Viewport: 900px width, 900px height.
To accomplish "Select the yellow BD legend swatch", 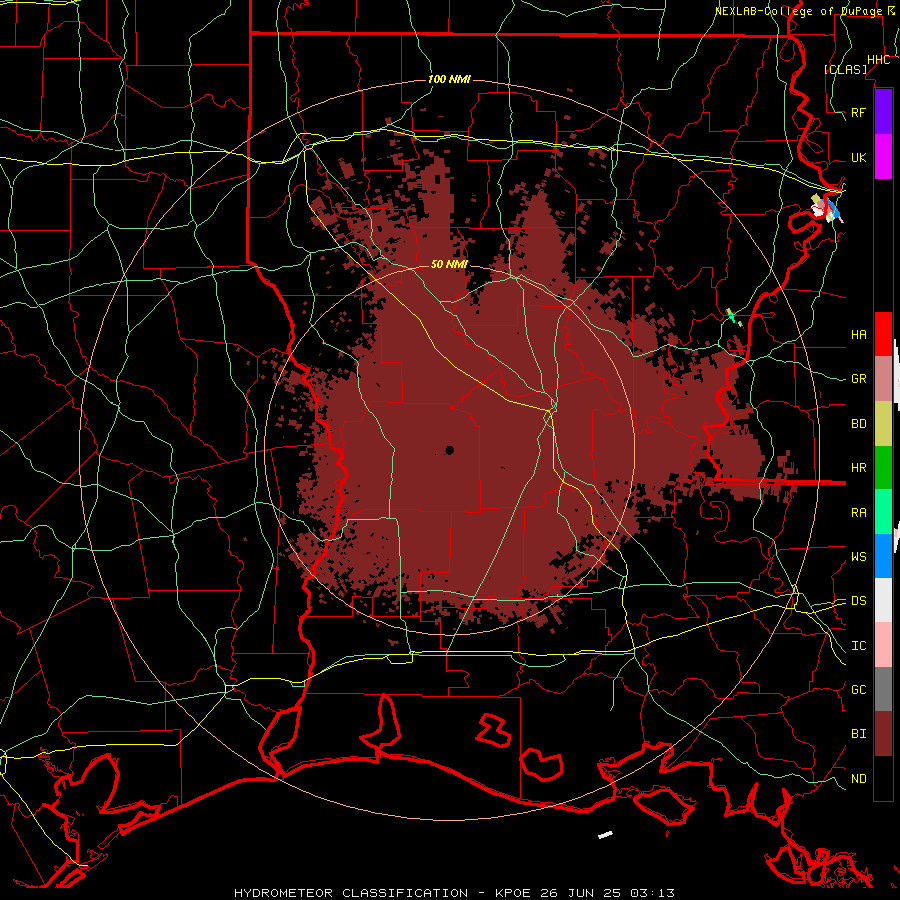I will [x=883, y=424].
